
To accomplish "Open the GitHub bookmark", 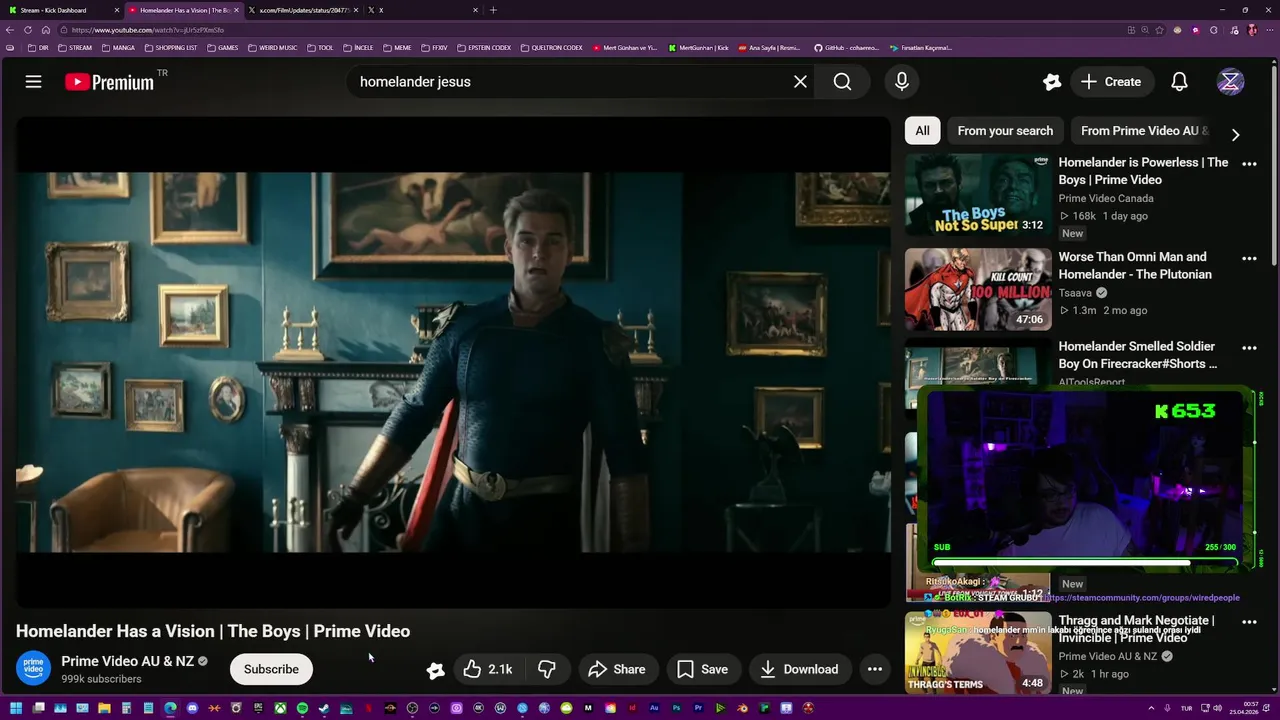I will pos(846,47).
